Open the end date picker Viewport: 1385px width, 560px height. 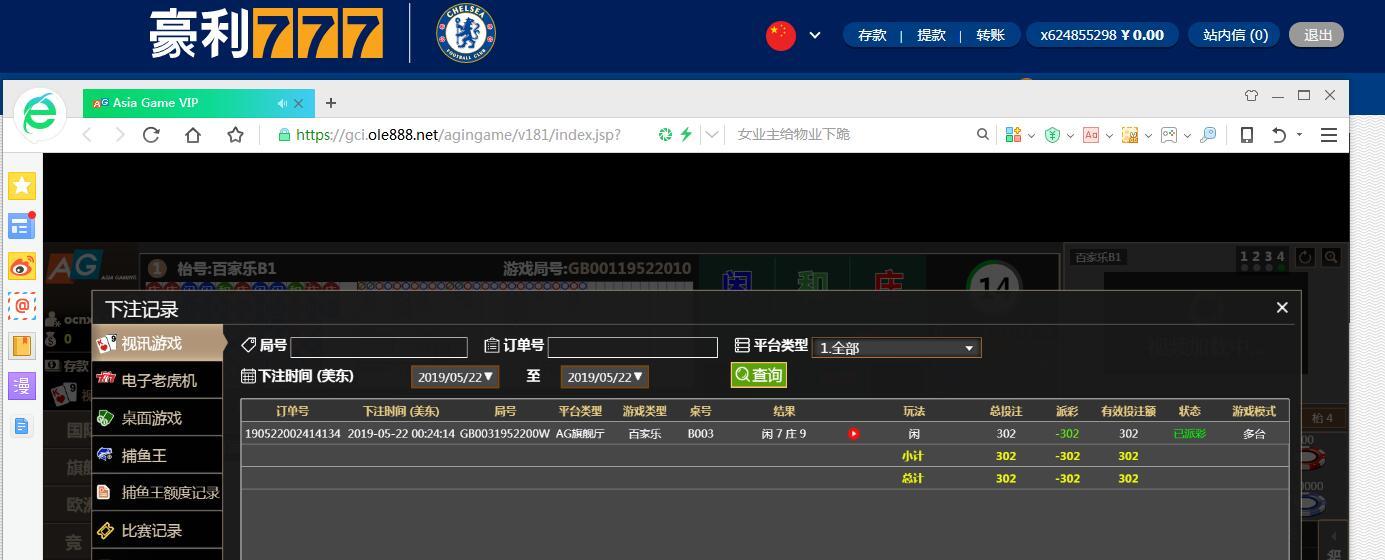(605, 377)
